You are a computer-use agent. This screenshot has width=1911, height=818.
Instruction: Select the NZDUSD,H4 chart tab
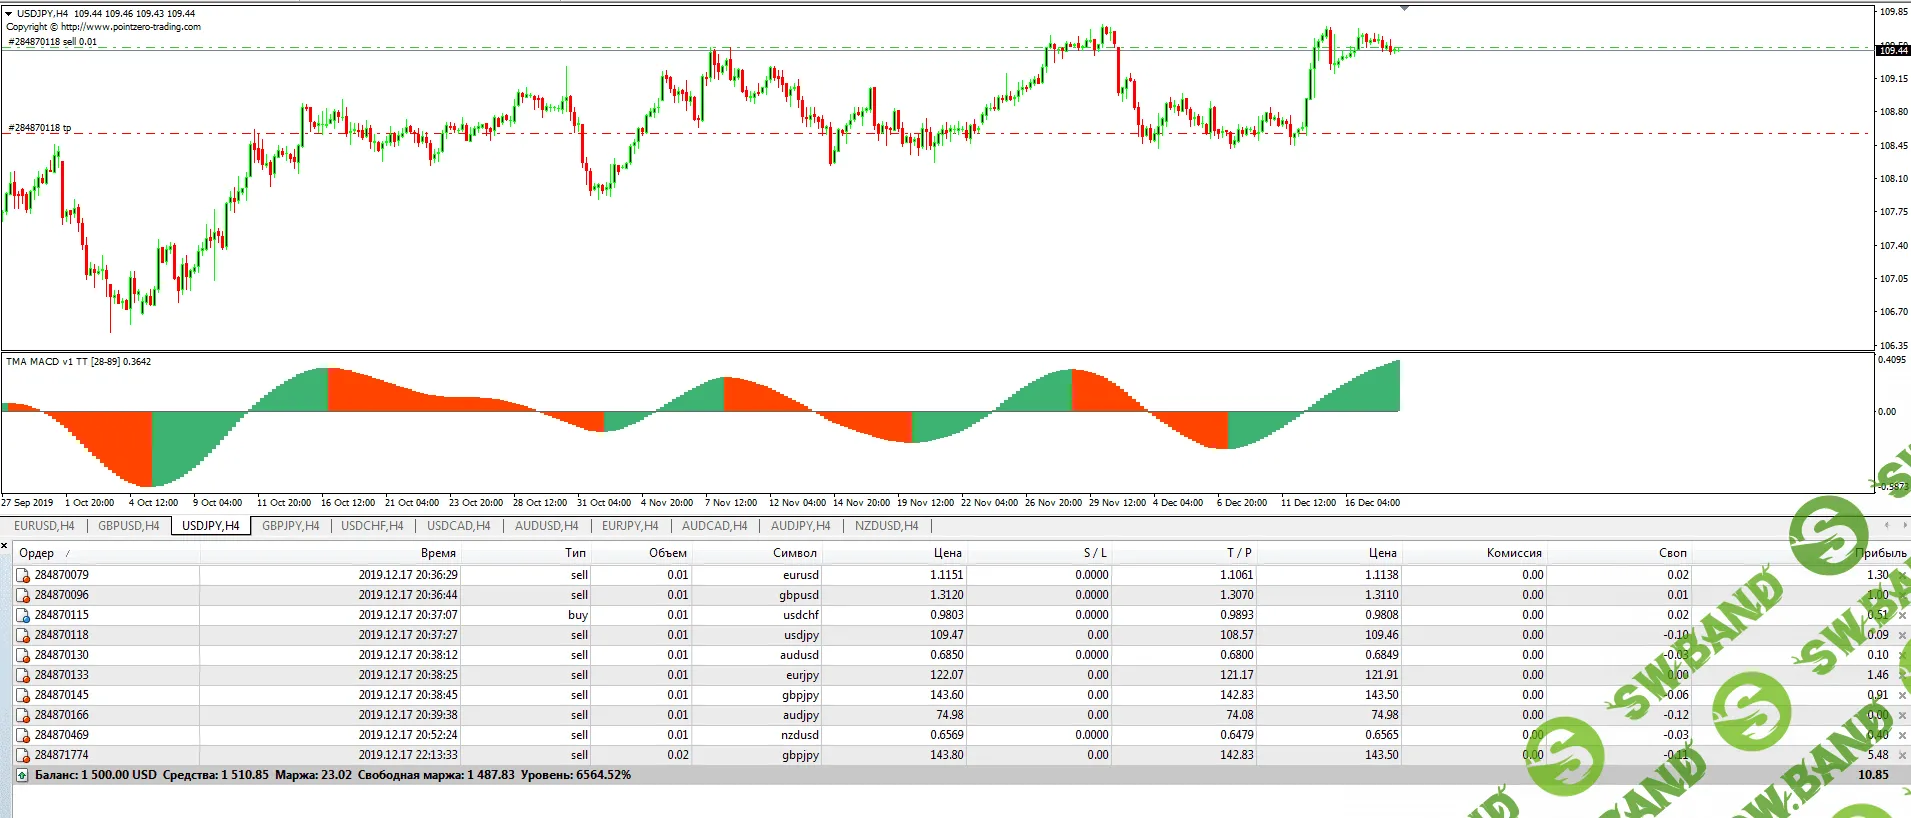pos(886,526)
